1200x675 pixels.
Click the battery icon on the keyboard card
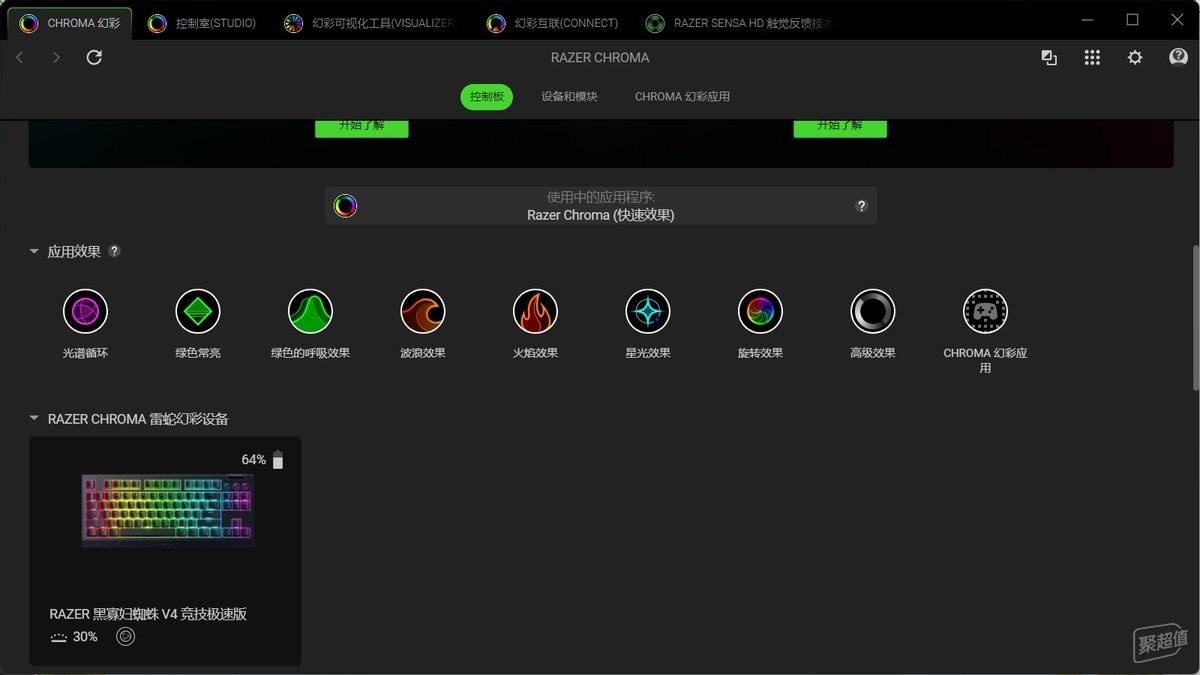tap(278, 460)
